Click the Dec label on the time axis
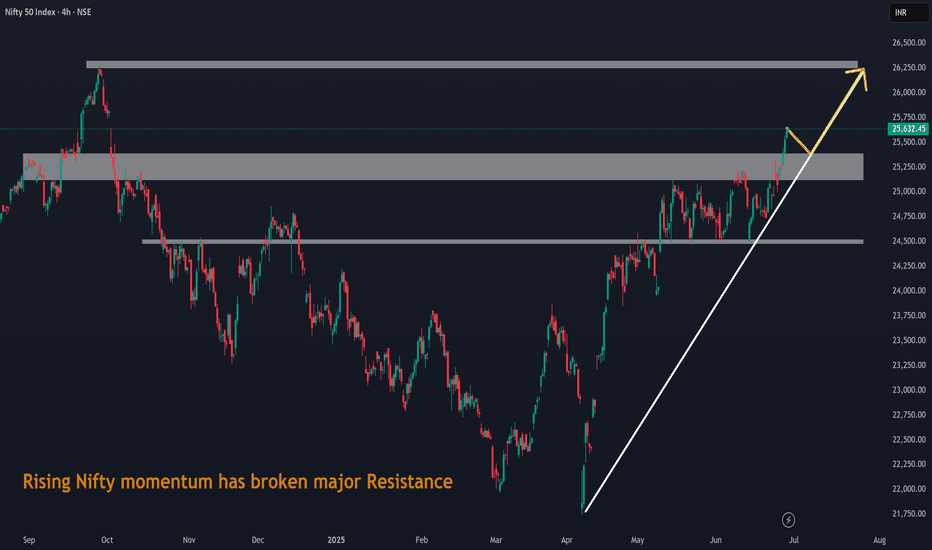 pyautogui.click(x=257, y=540)
